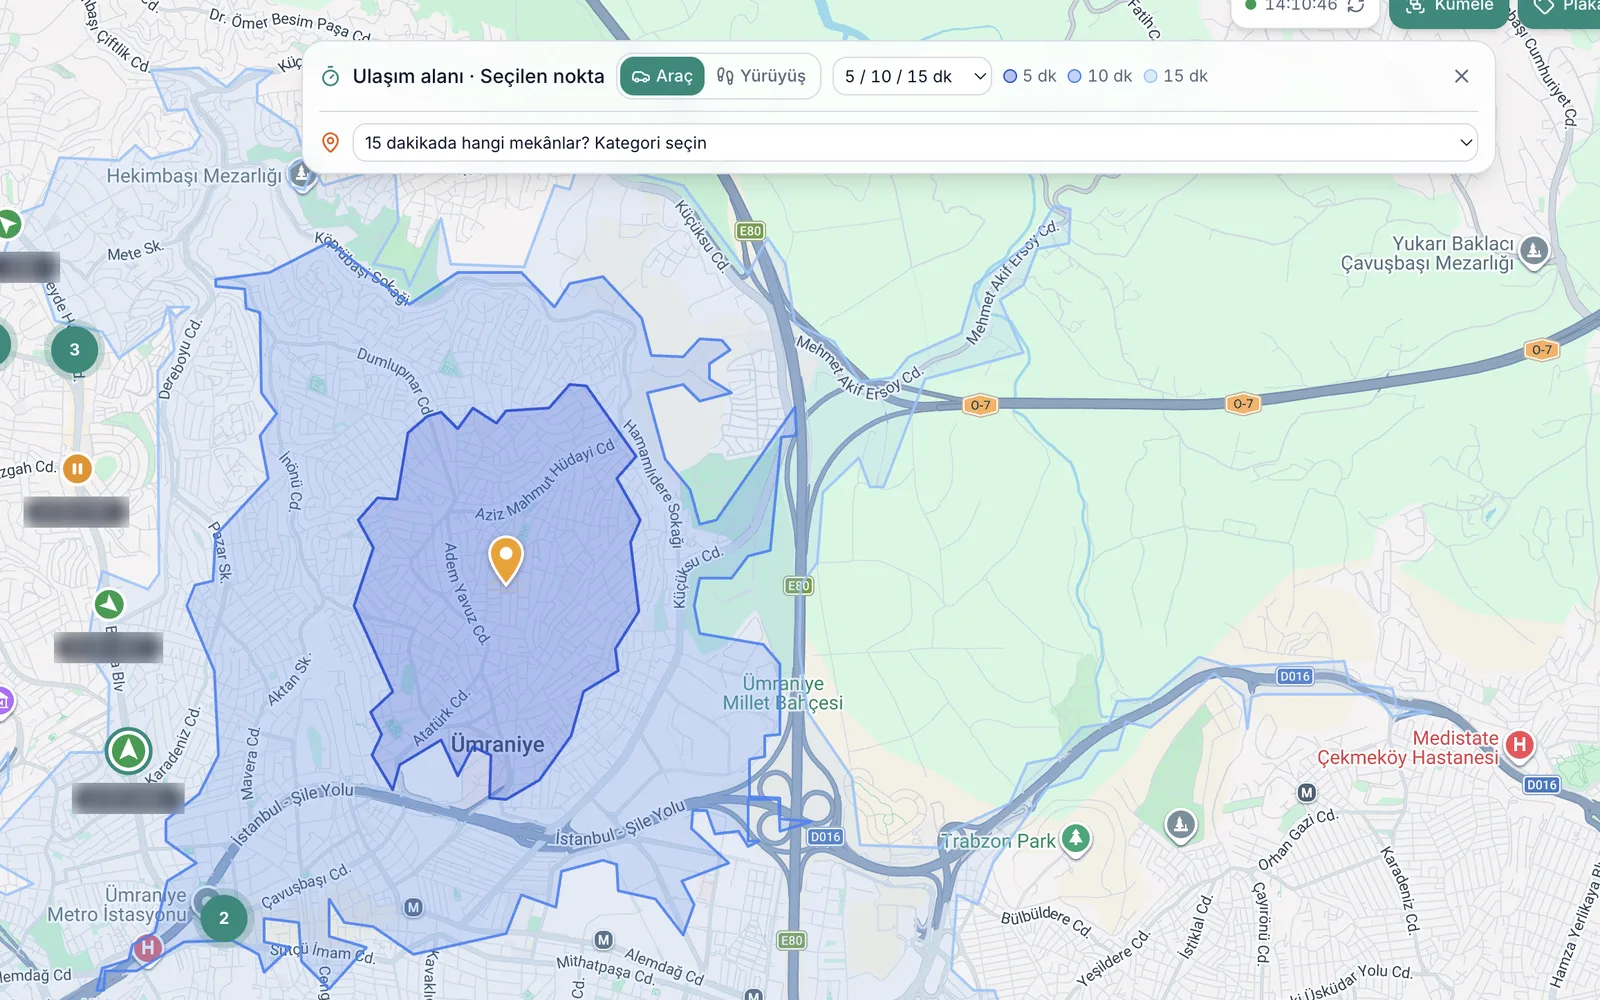Click the 10 dk legend color dot

1075,76
